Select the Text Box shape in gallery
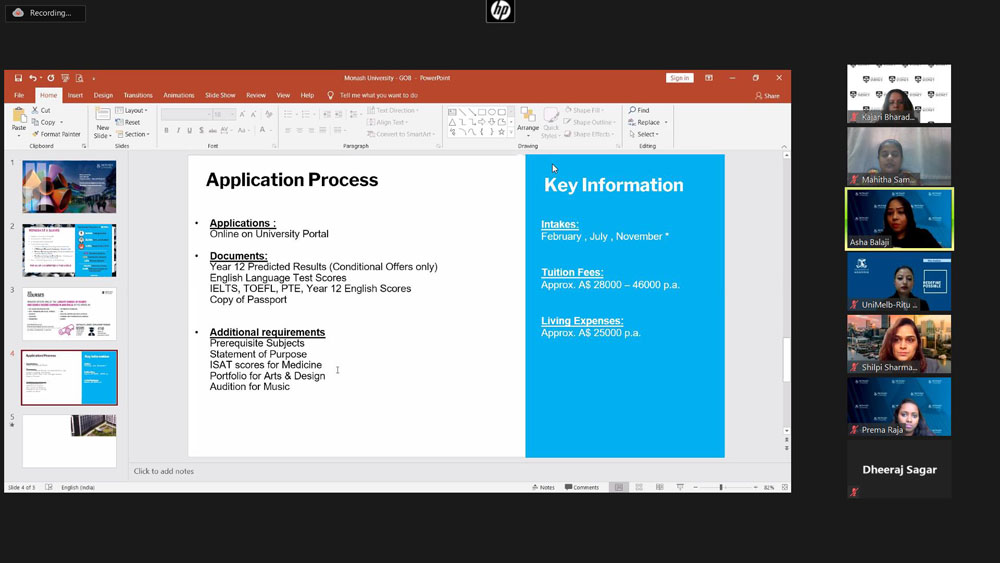 pyautogui.click(x=452, y=112)
